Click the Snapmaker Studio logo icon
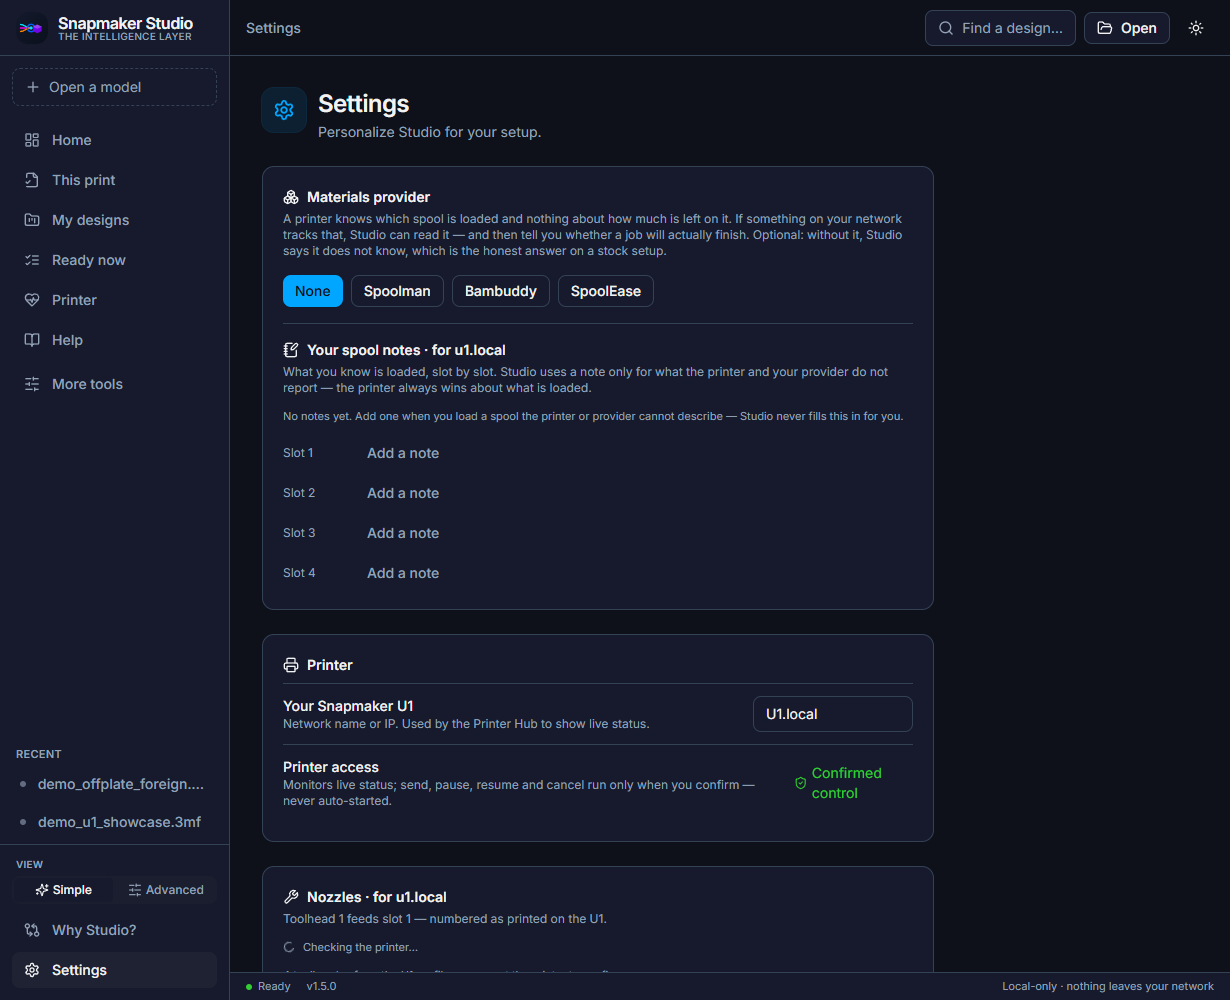1230x1000 pixels. tap(31, 28)
